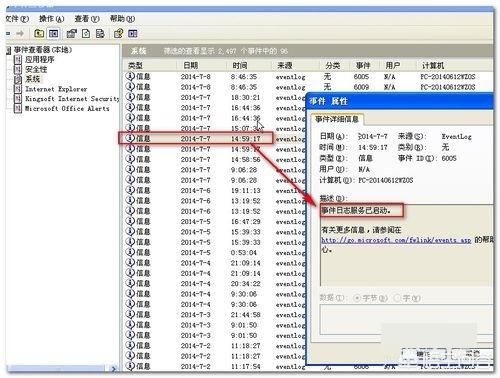Click the 21:44:58 time cell

(x=246, y=314)
